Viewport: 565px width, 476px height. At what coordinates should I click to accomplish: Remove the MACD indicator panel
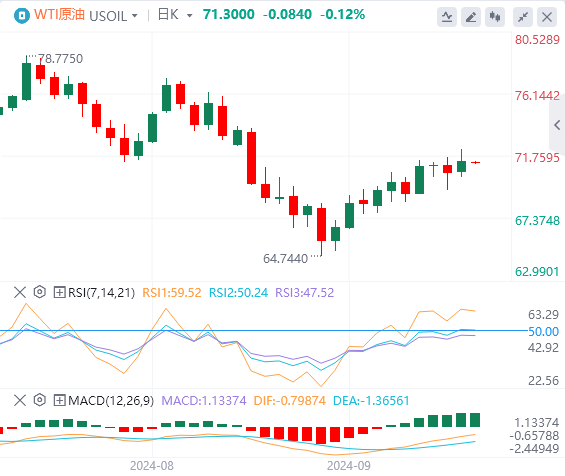click(x=20, y=400)
